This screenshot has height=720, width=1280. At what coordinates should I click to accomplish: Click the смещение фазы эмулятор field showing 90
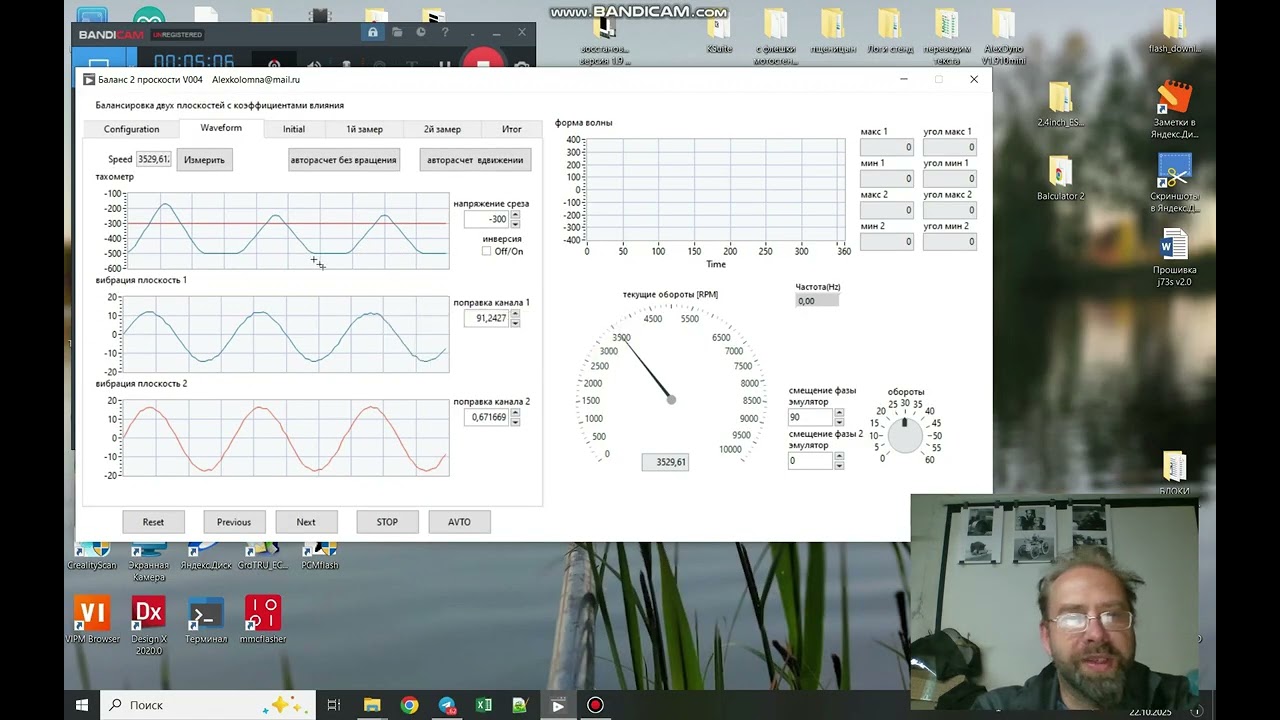pyautogui.click(x=810, y=417)
